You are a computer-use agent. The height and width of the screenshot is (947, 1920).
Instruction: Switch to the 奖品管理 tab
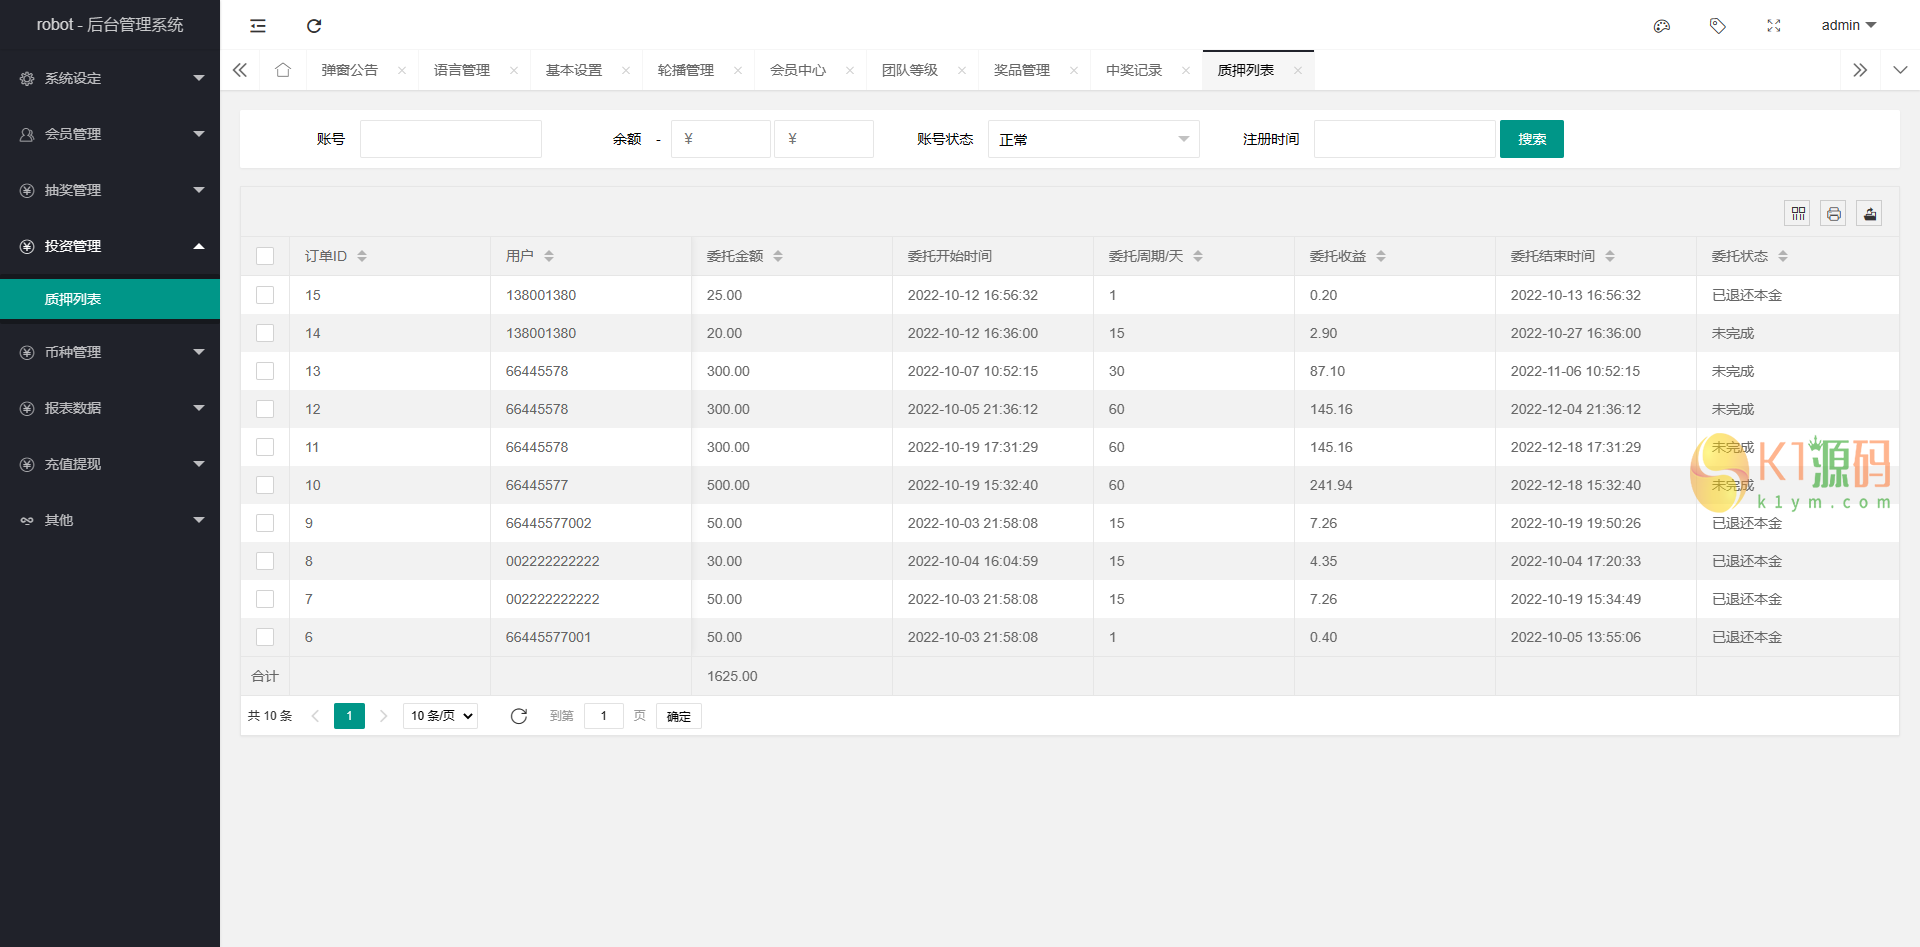pos(1021,70)
